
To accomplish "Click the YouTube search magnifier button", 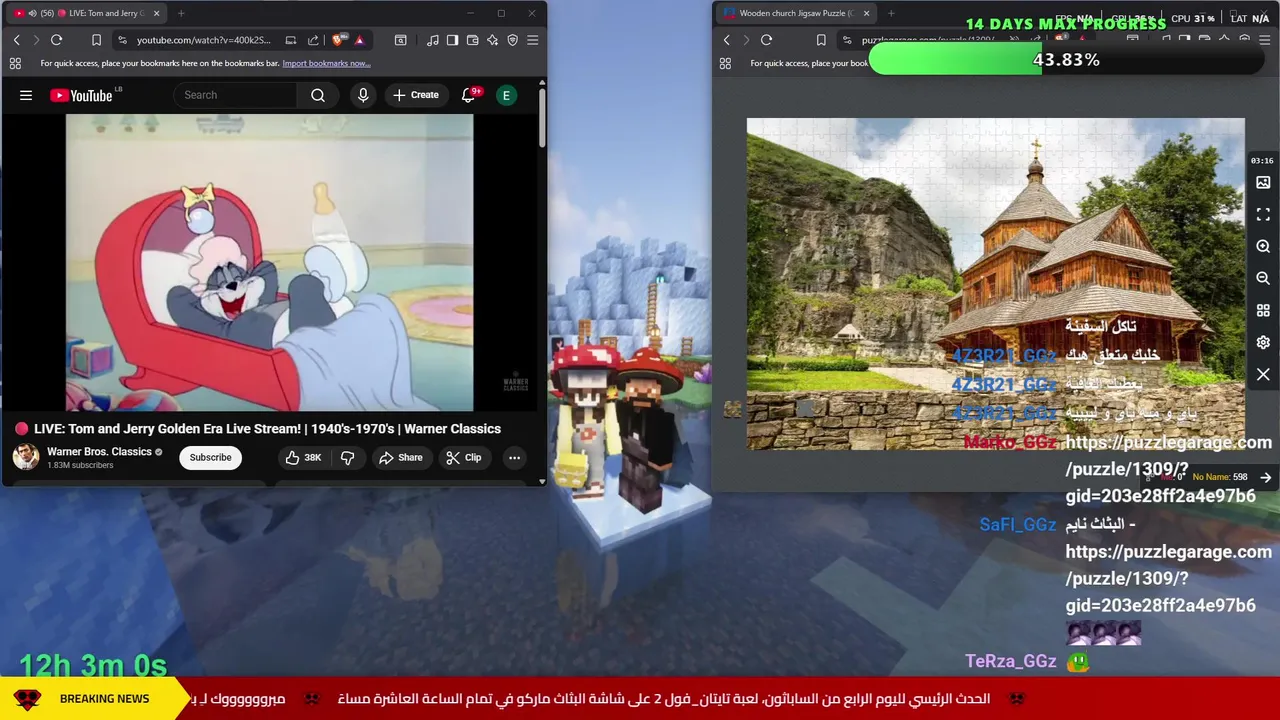I will point(318,95).
